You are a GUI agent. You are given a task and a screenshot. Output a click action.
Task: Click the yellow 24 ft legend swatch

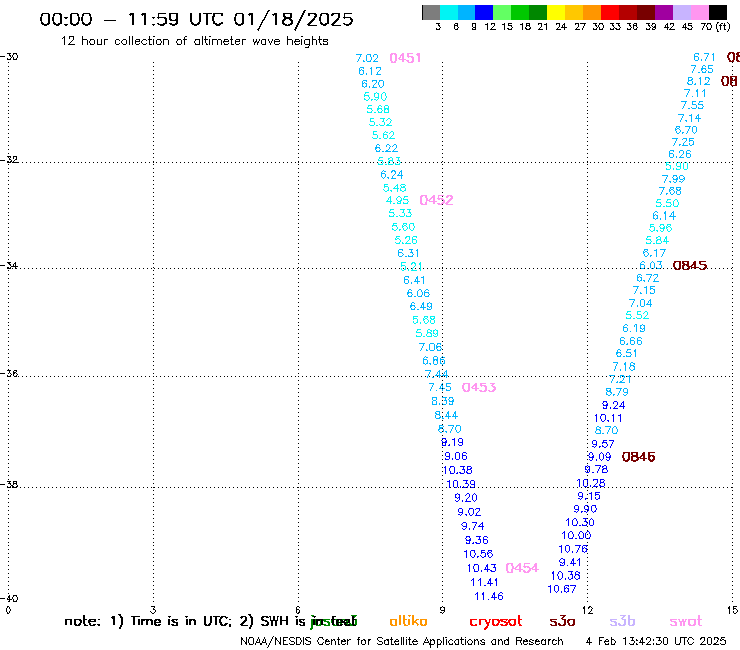pyautogui.click(x=556, y=12)
